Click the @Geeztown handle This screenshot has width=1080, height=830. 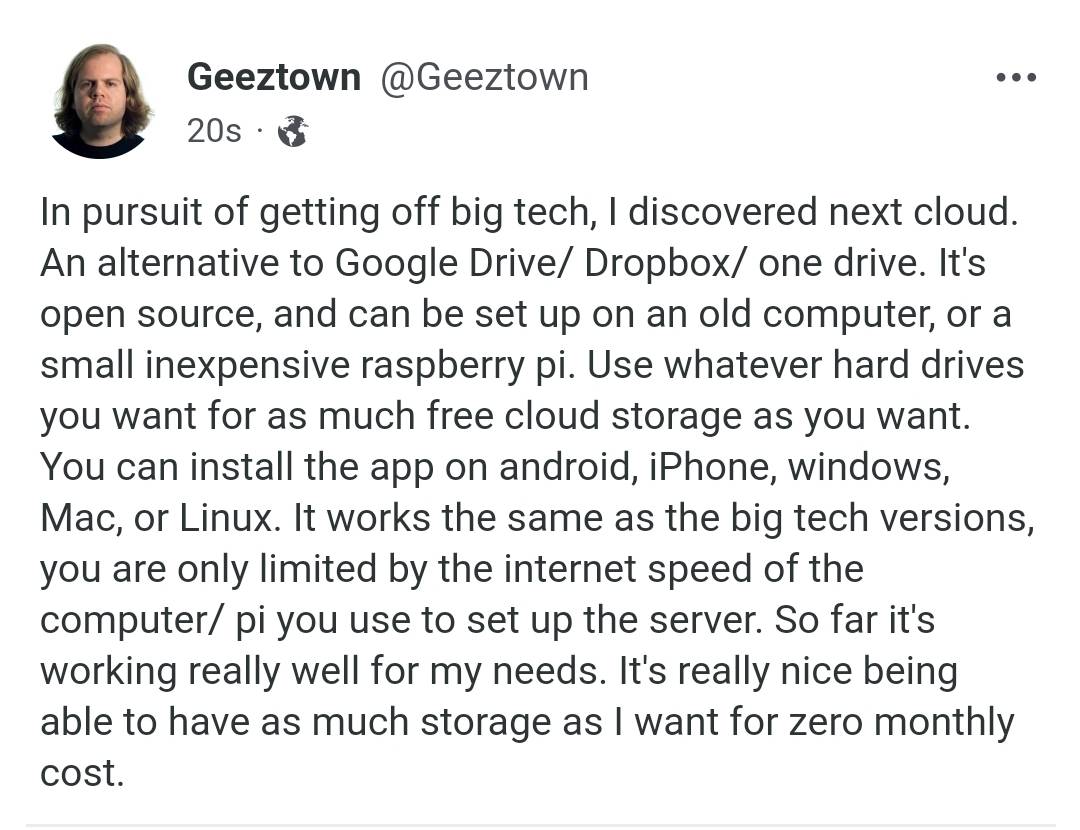click(x=483, y=77)
